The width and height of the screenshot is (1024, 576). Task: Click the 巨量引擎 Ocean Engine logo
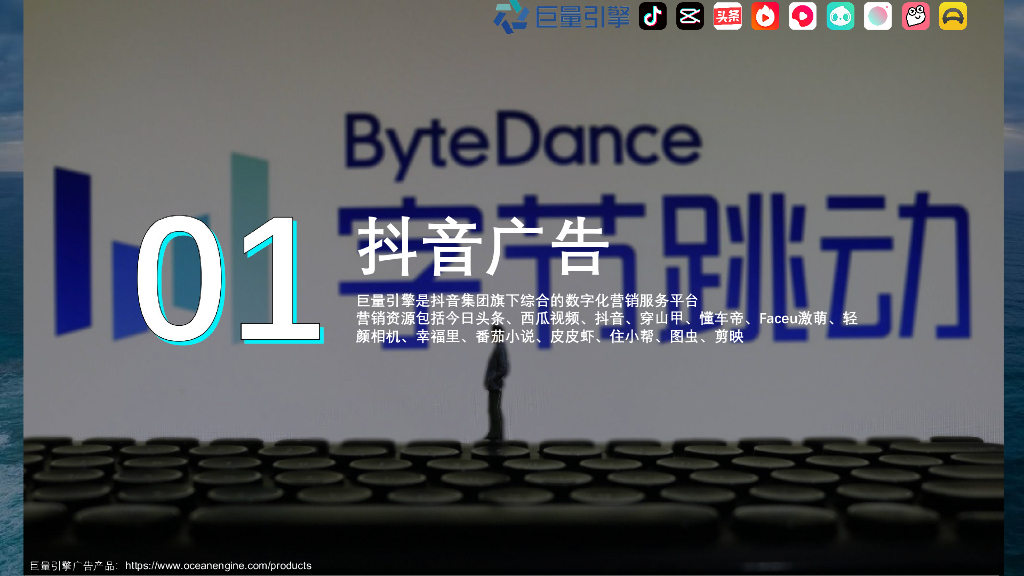[562, 16]
